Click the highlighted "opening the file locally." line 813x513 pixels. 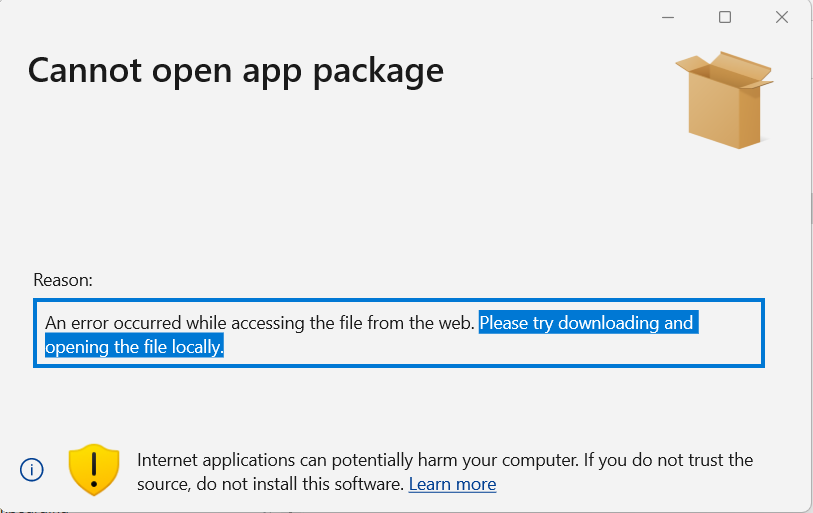[x=134, y=347]
